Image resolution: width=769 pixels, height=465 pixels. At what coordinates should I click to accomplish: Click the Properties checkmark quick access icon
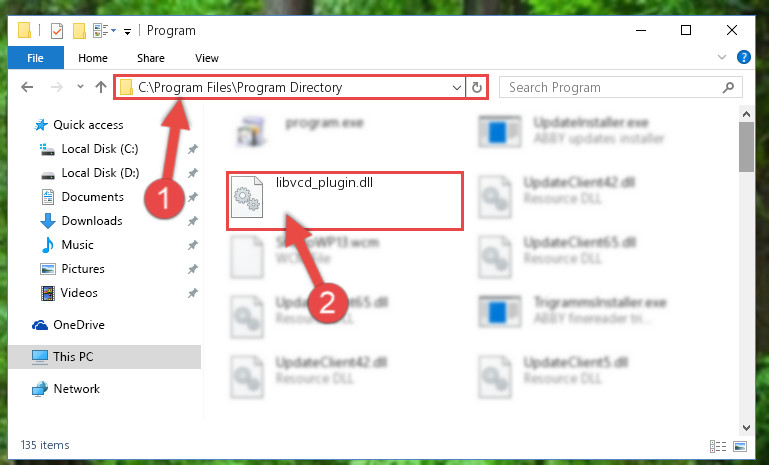click(57, 31)
